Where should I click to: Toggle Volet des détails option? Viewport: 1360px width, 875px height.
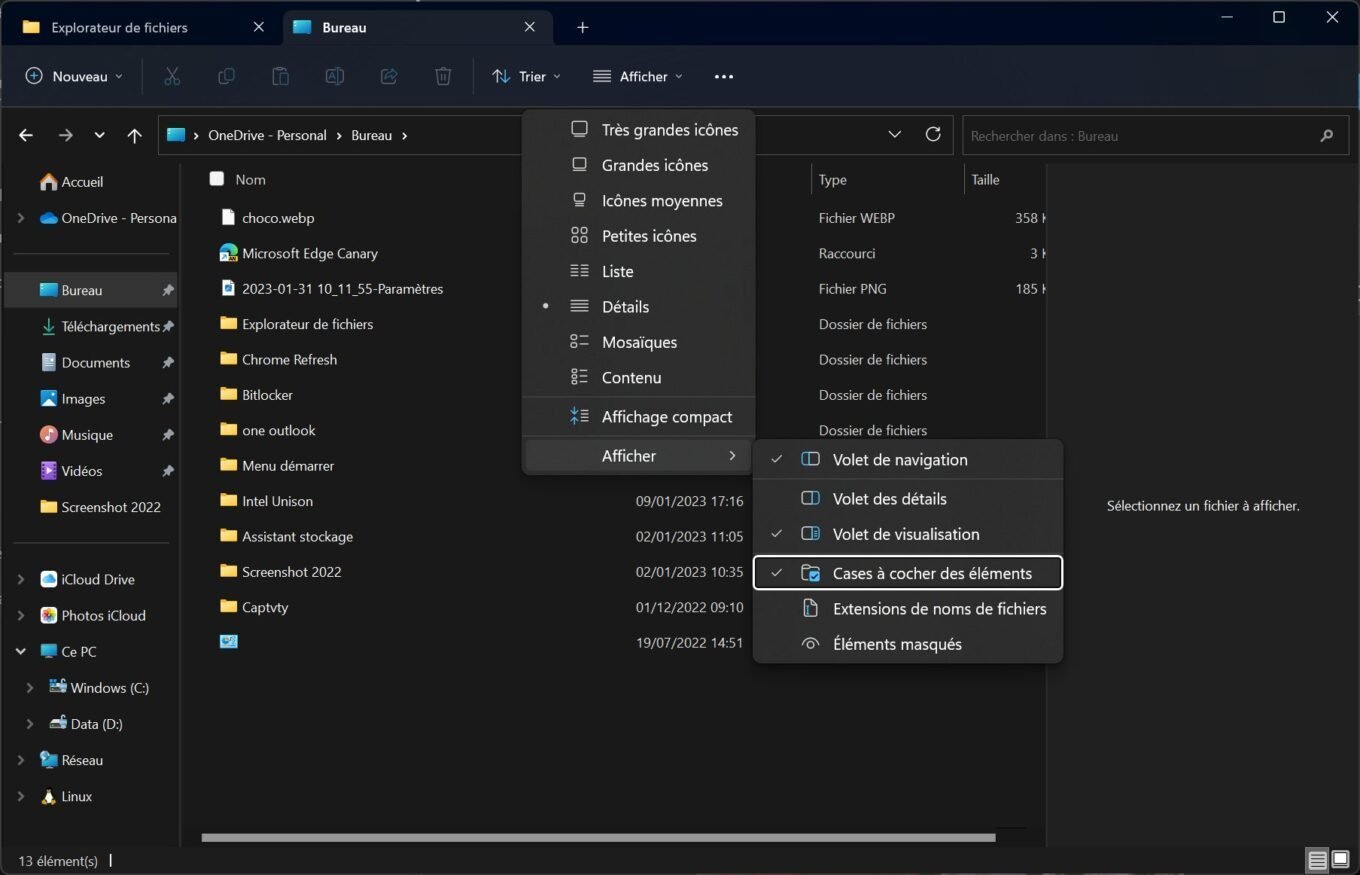point(908,498)
